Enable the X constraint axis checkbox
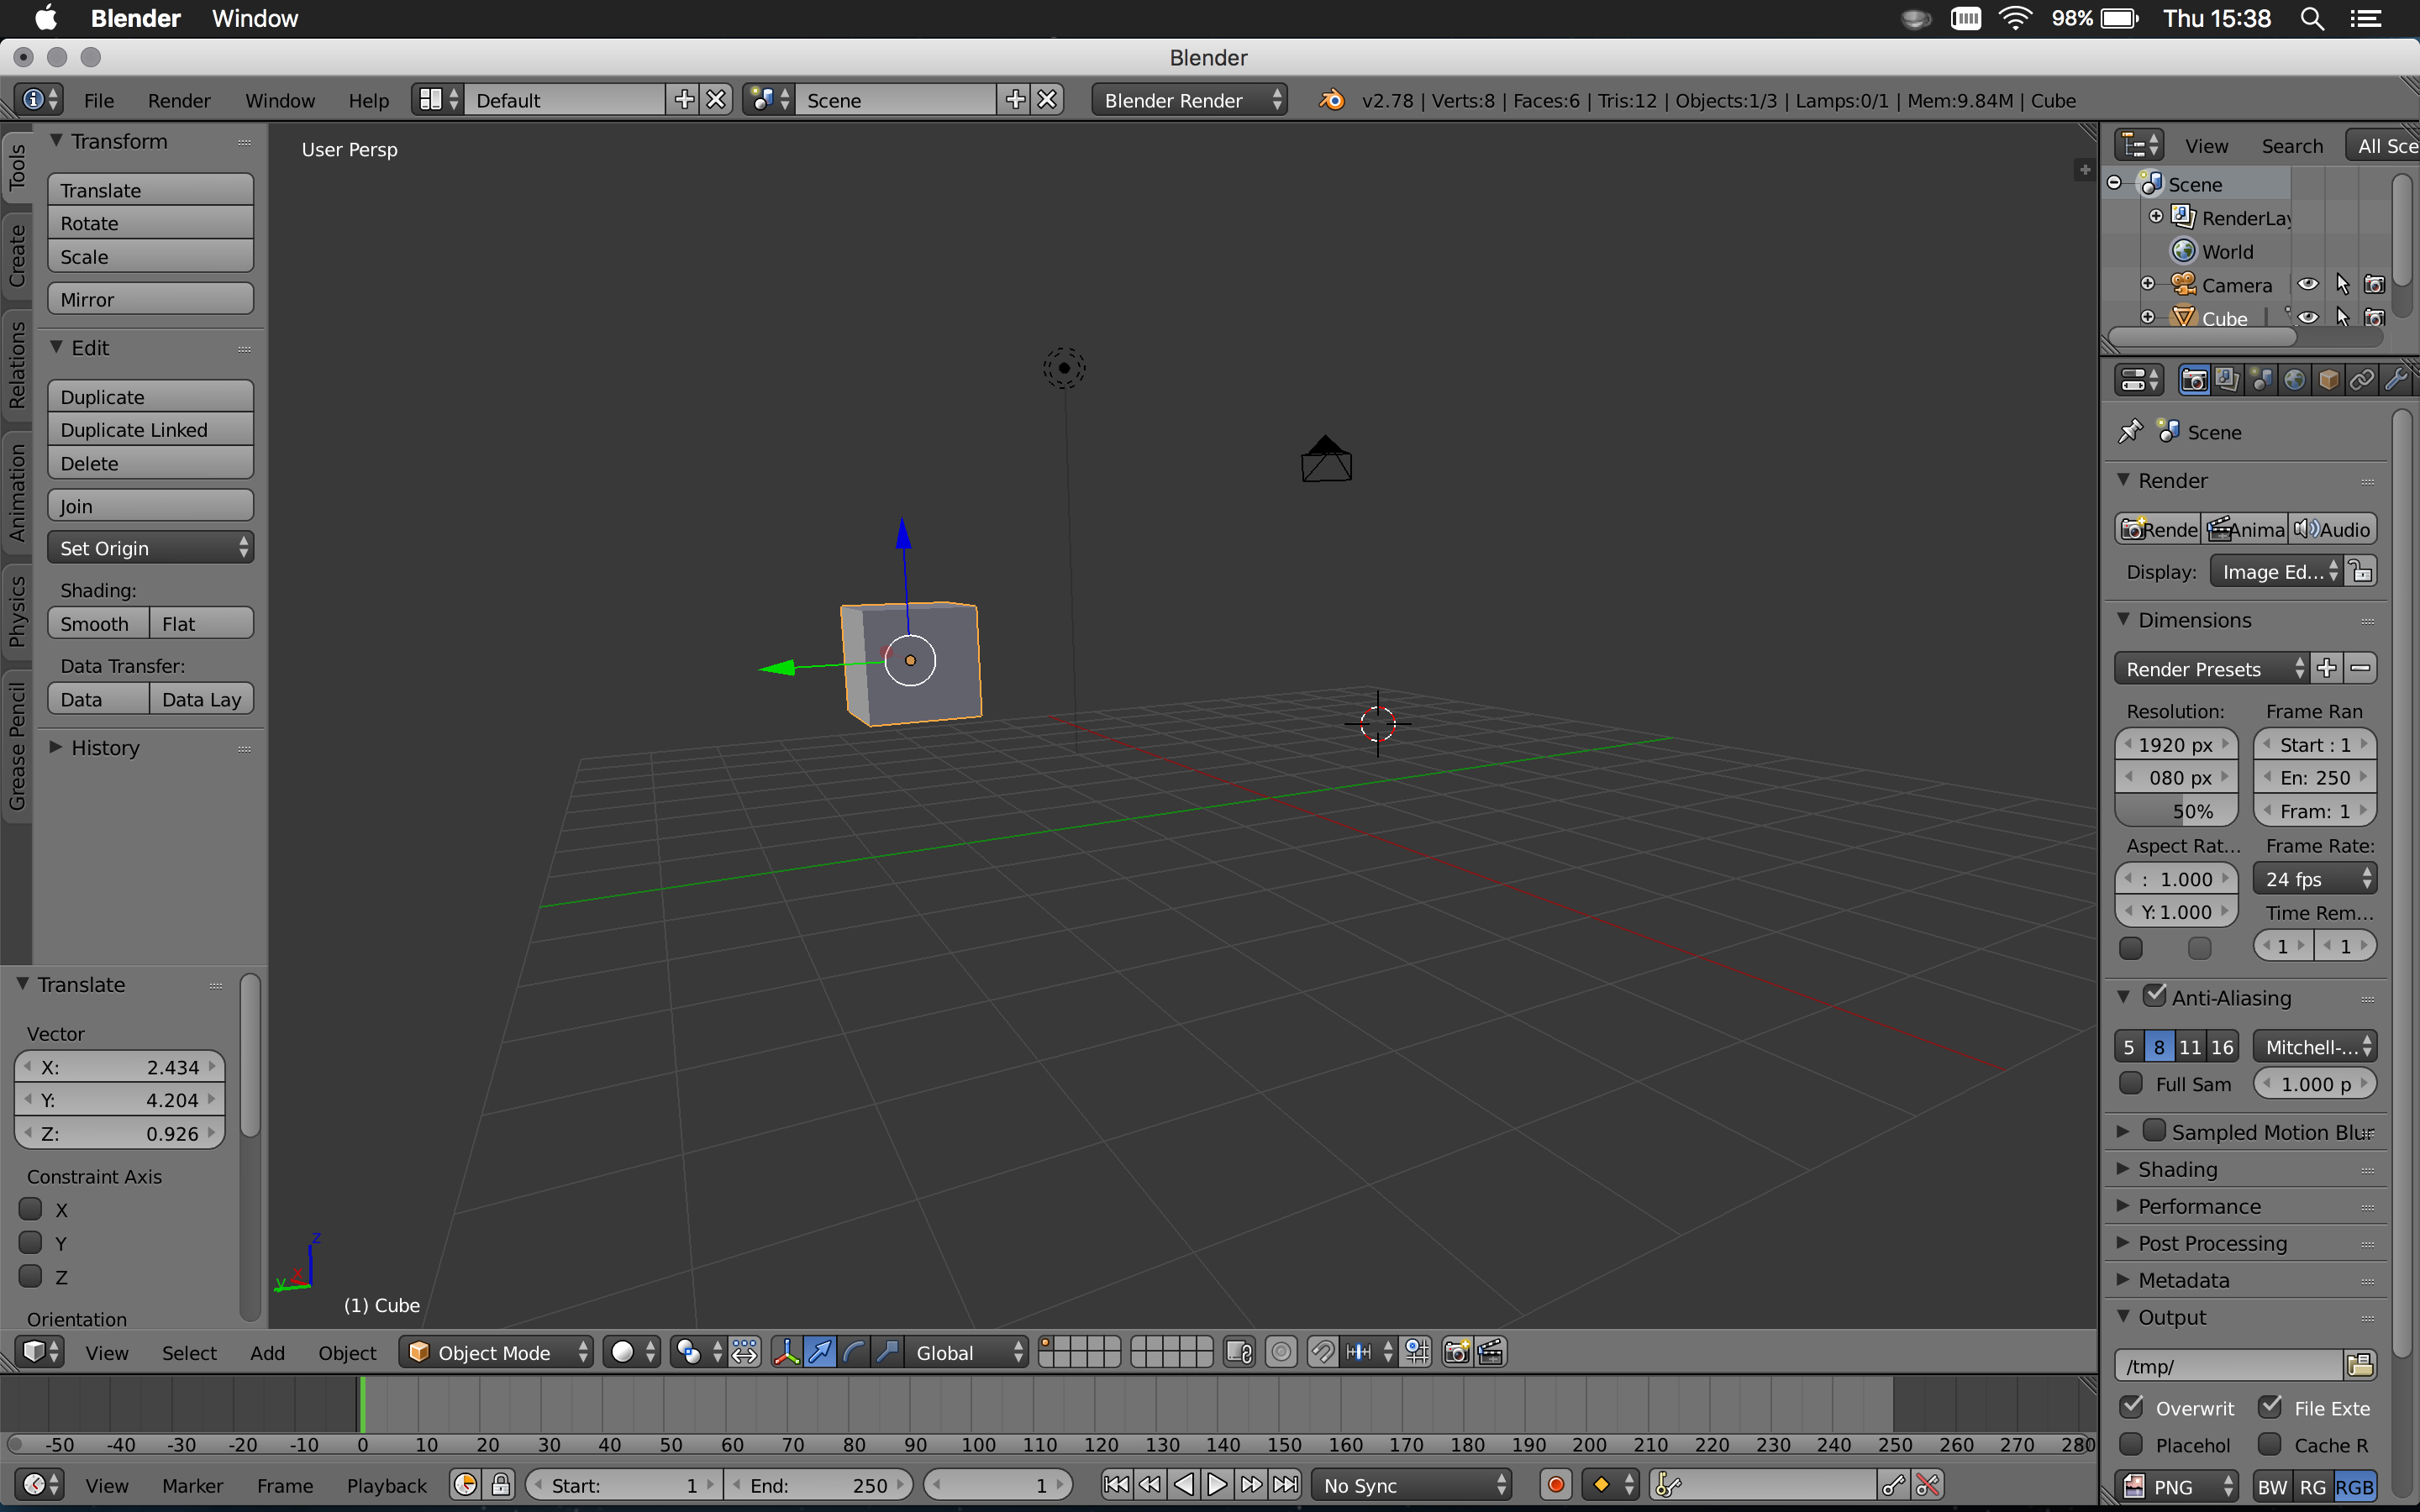The height and width of the screenshot is (1512, 2420). point(31,1209)
